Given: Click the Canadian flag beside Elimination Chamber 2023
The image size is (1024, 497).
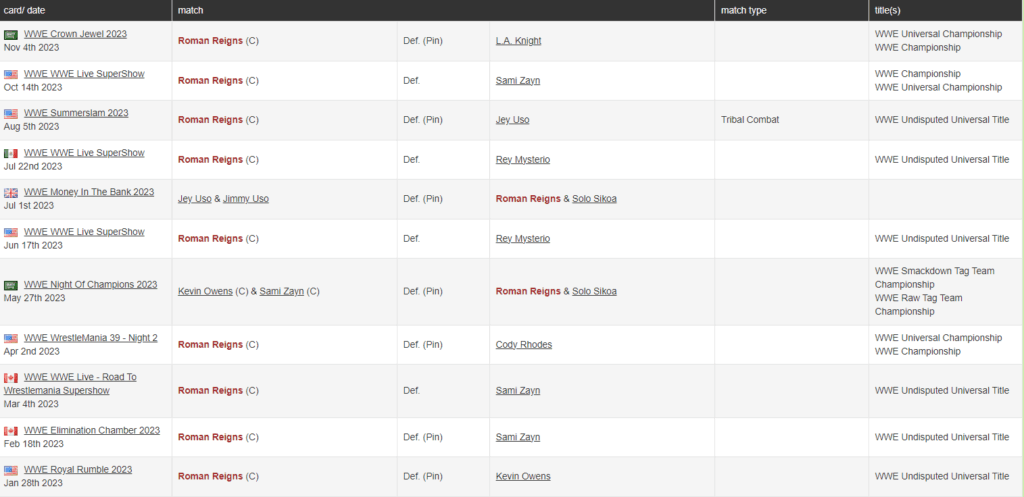Looking at the screenshot, I should pos(11,431).
